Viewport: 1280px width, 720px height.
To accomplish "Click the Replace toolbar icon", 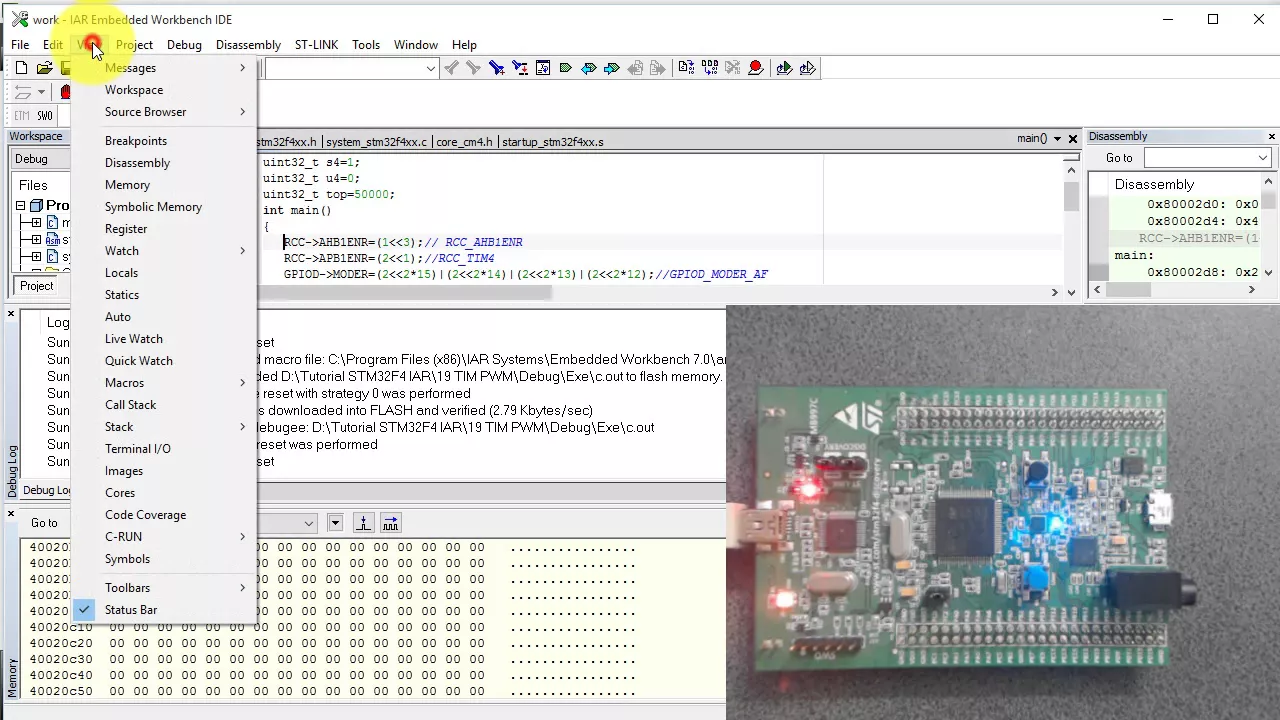I will [520, 68].
